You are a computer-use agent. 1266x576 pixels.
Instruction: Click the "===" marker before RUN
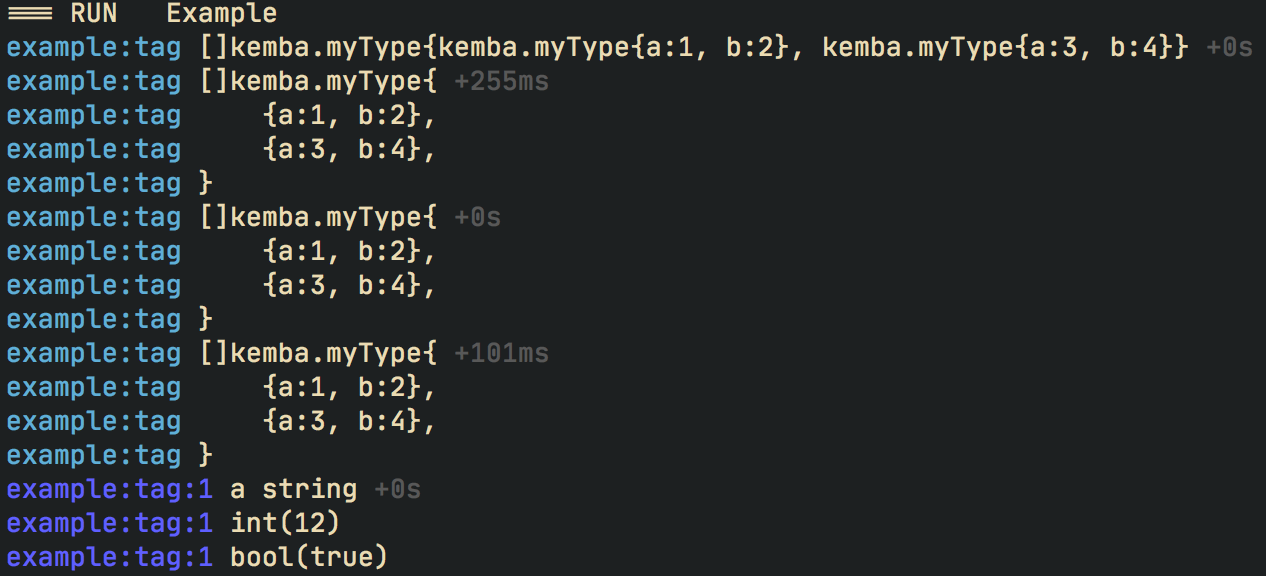pos(28,13)
